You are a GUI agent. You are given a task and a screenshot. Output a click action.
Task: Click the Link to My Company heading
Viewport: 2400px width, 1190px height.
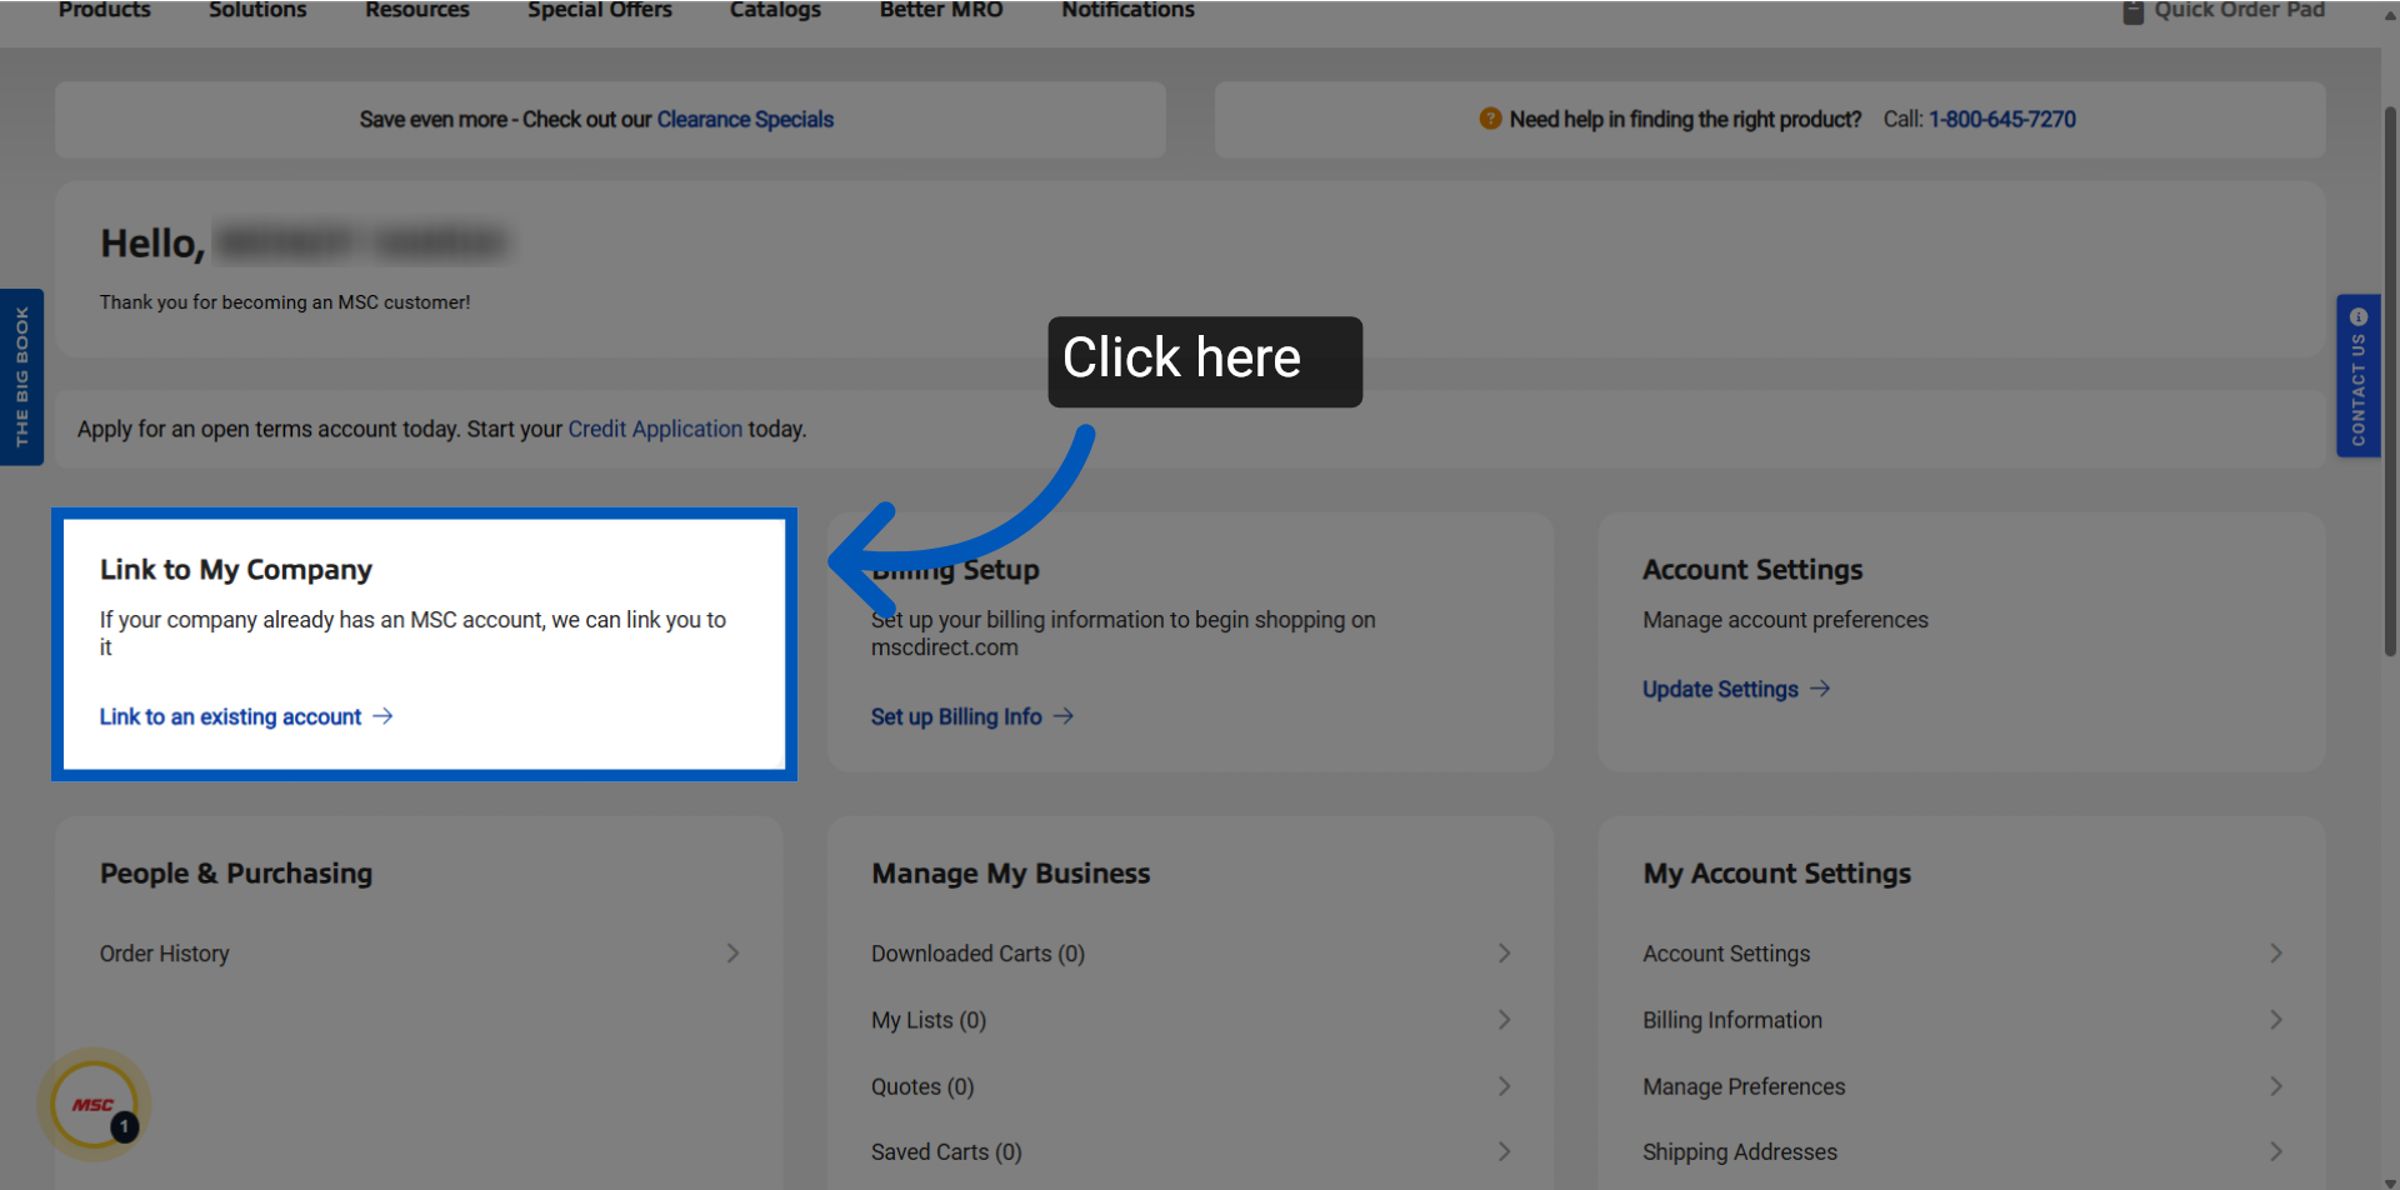click(236, 569)
